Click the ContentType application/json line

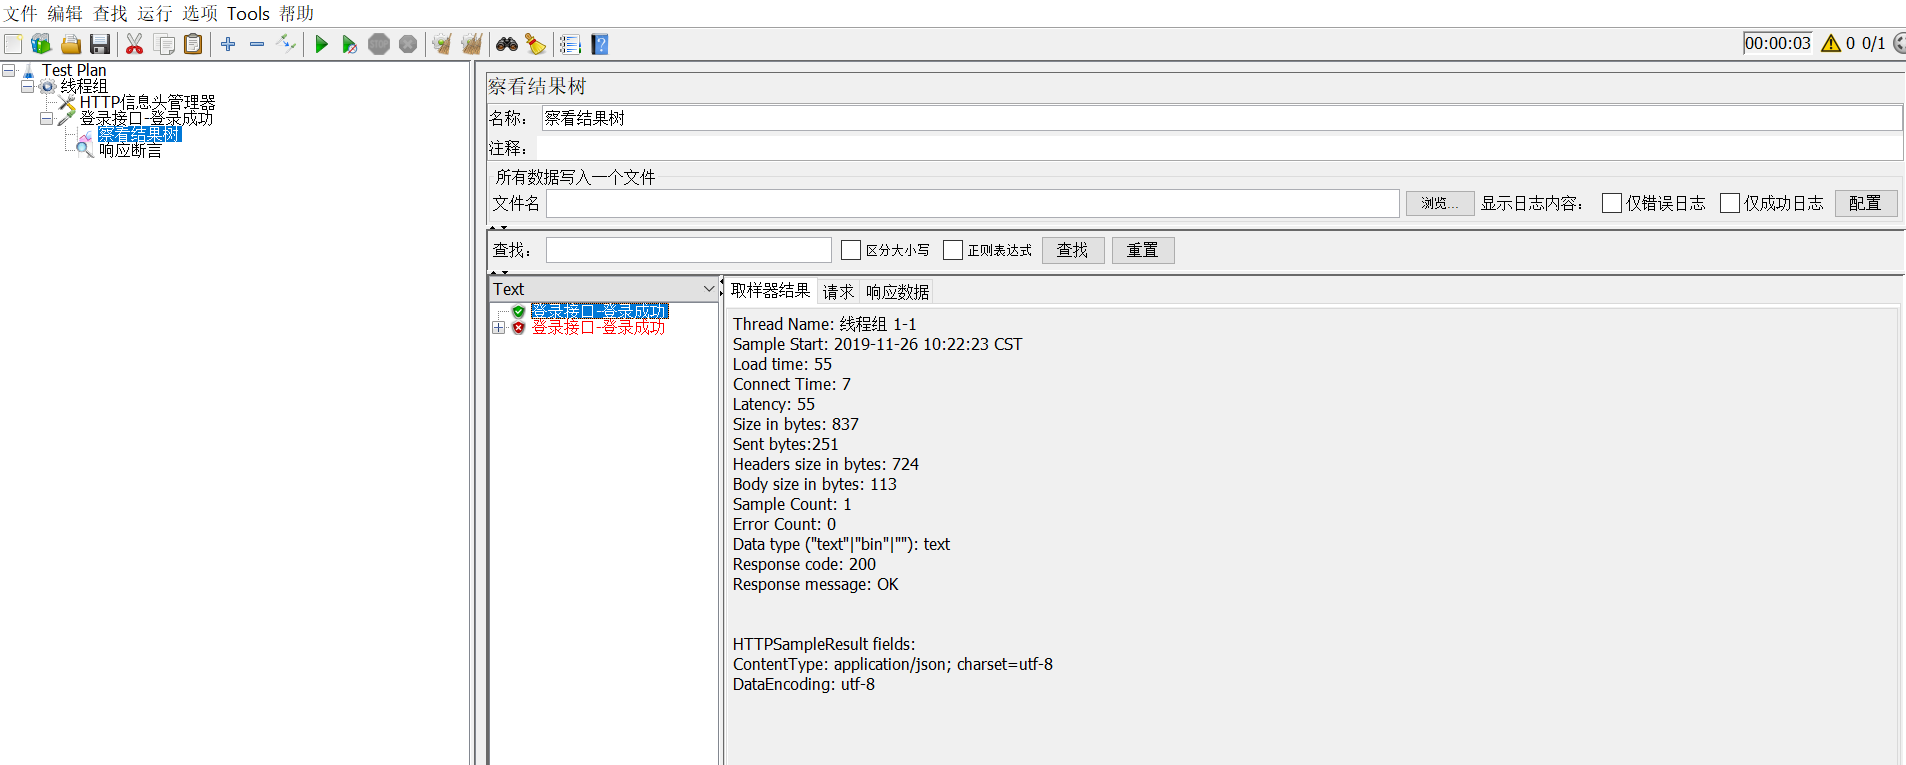tap(892, 664)
